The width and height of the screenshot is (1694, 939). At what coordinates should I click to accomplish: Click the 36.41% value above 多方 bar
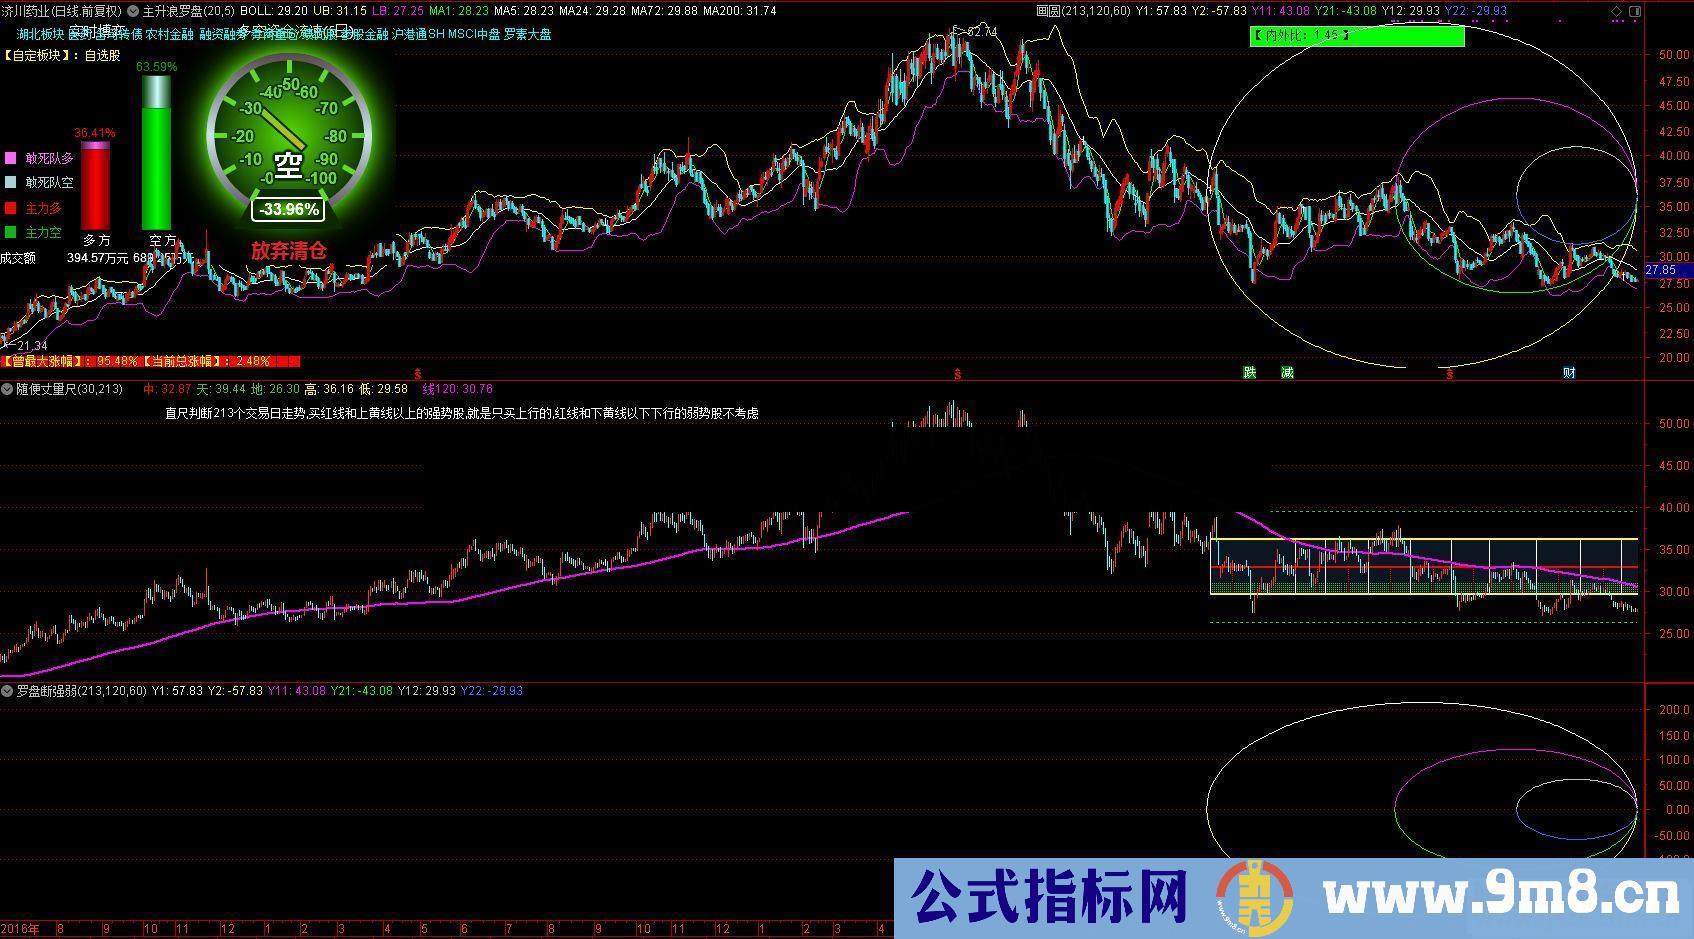95,133
